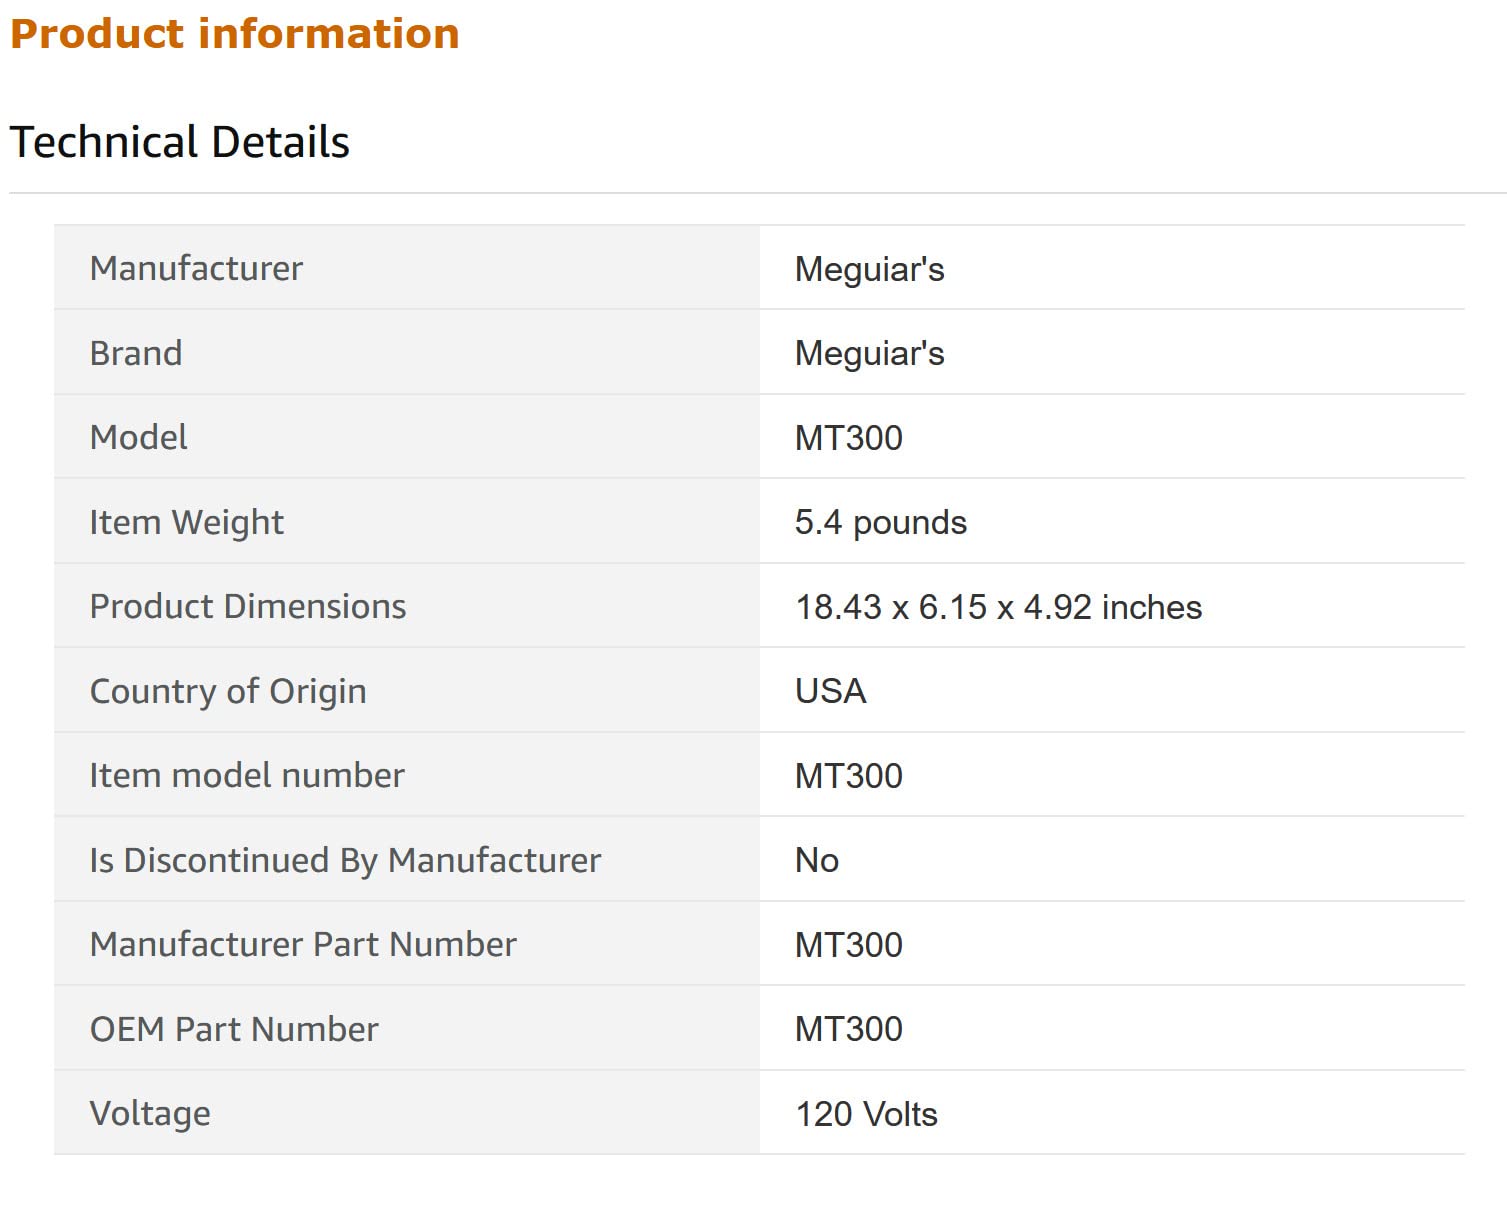
Task: Select the "Item model number" label
Action: [x=247, y=775]
